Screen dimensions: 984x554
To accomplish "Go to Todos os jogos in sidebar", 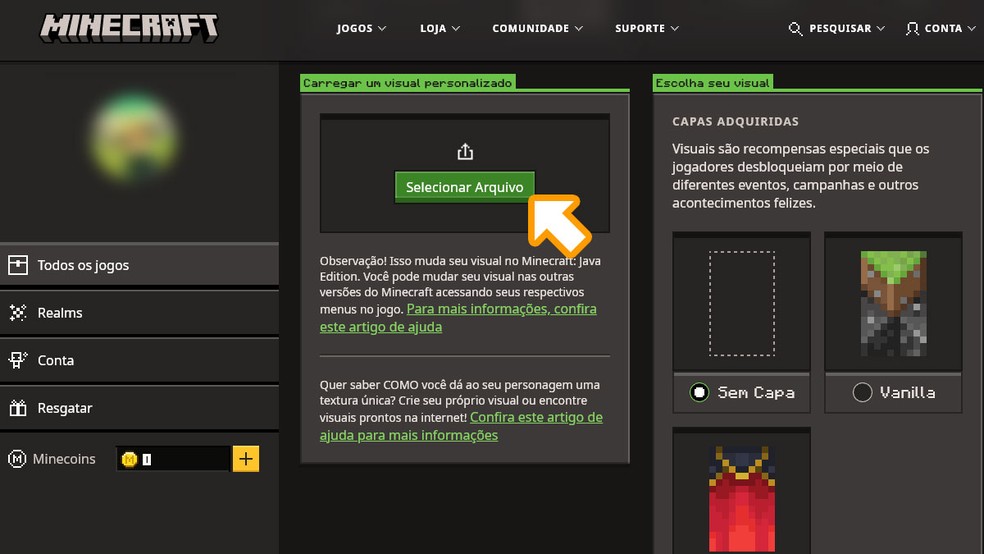I will pyautogui.click(x=139, y=265).
